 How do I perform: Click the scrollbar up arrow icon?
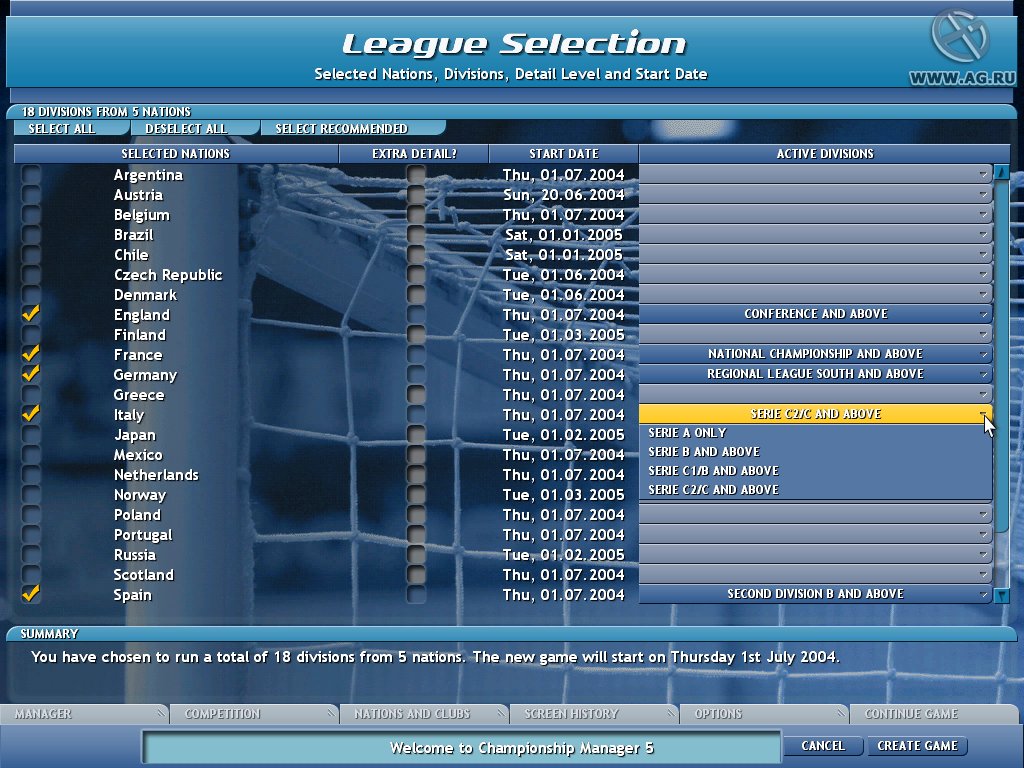pos(1000,172)
